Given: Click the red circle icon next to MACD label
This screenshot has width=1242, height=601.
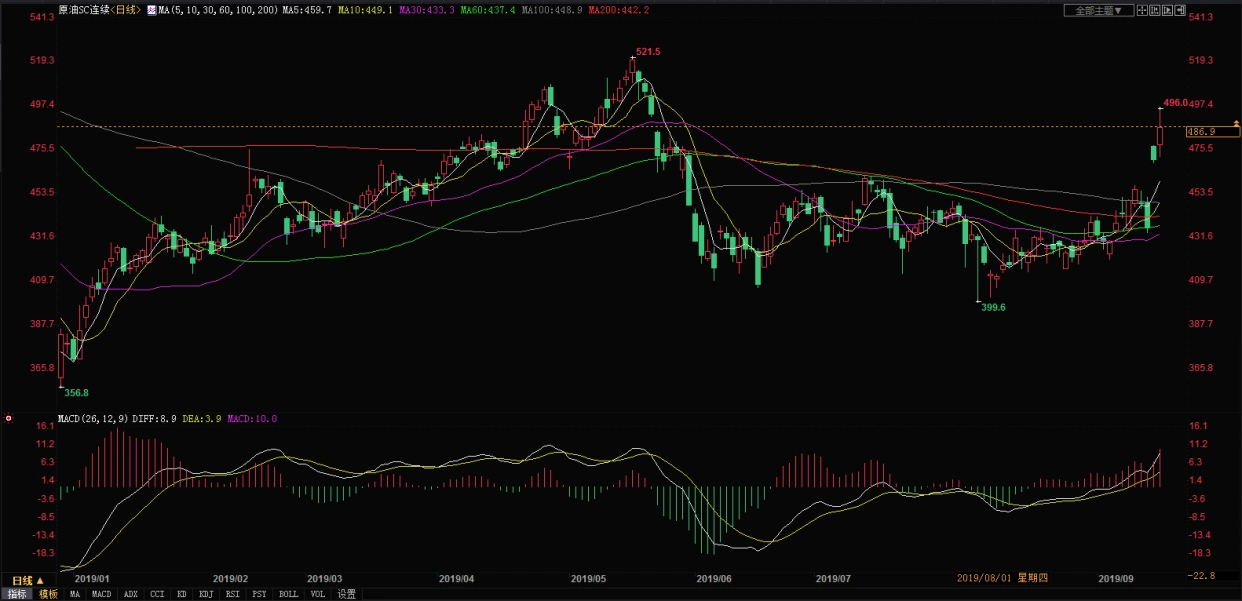Looking at the screenshot, I should tap(8, 418).
